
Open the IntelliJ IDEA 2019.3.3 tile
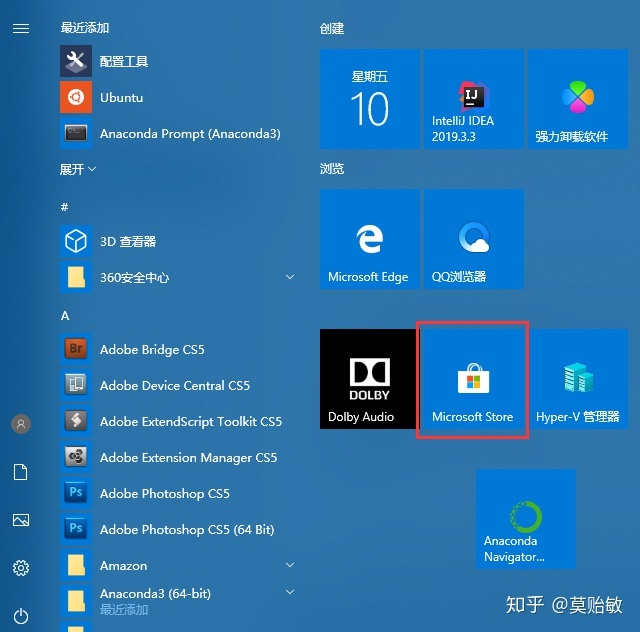pos(474,99)
